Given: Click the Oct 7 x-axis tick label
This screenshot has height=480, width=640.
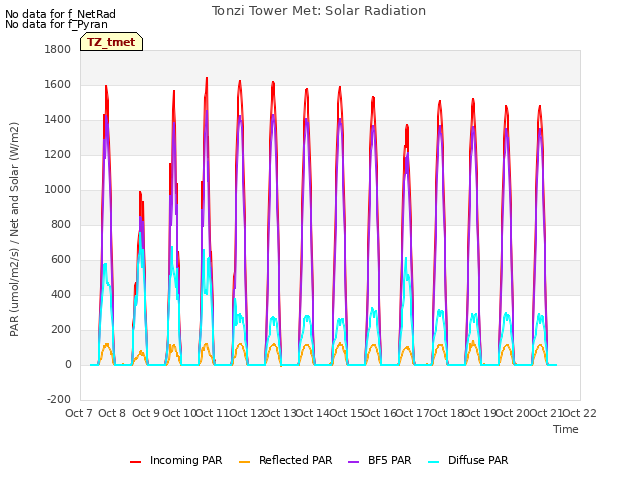Looking at the screenshot, I should point(78,413).
